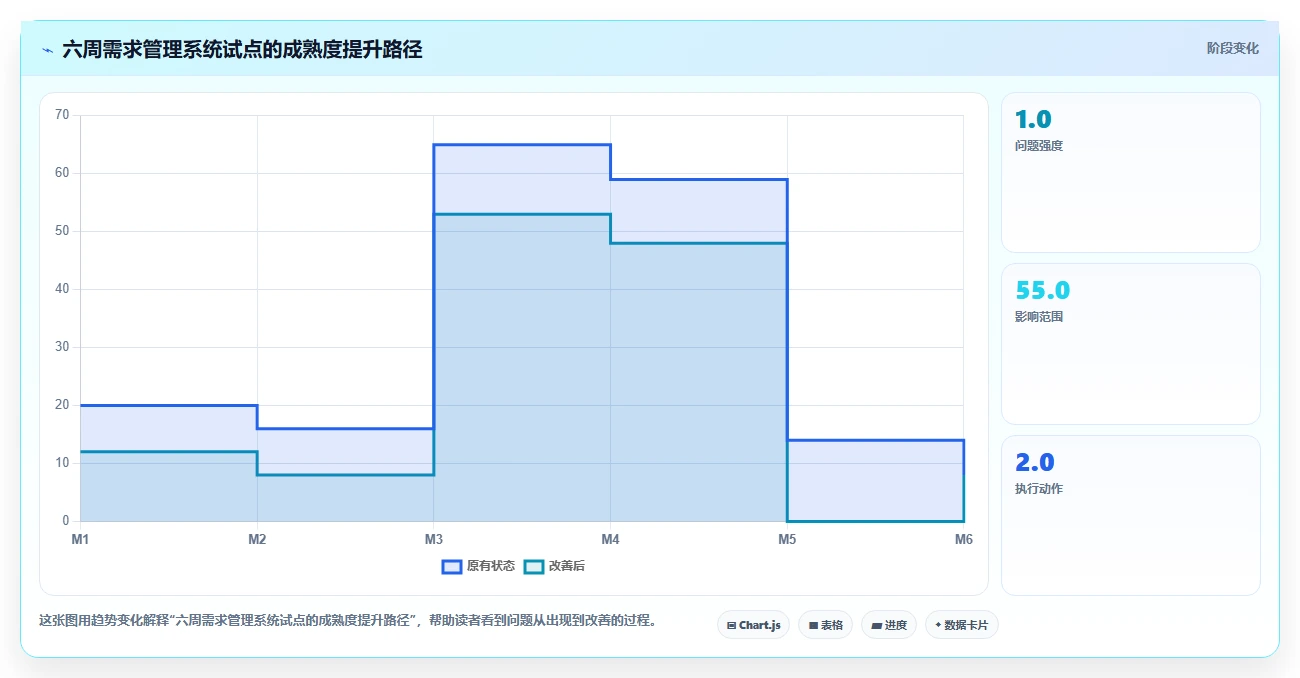Select the 表格 chip
The image size is (1300, 678).
[825, 625]
